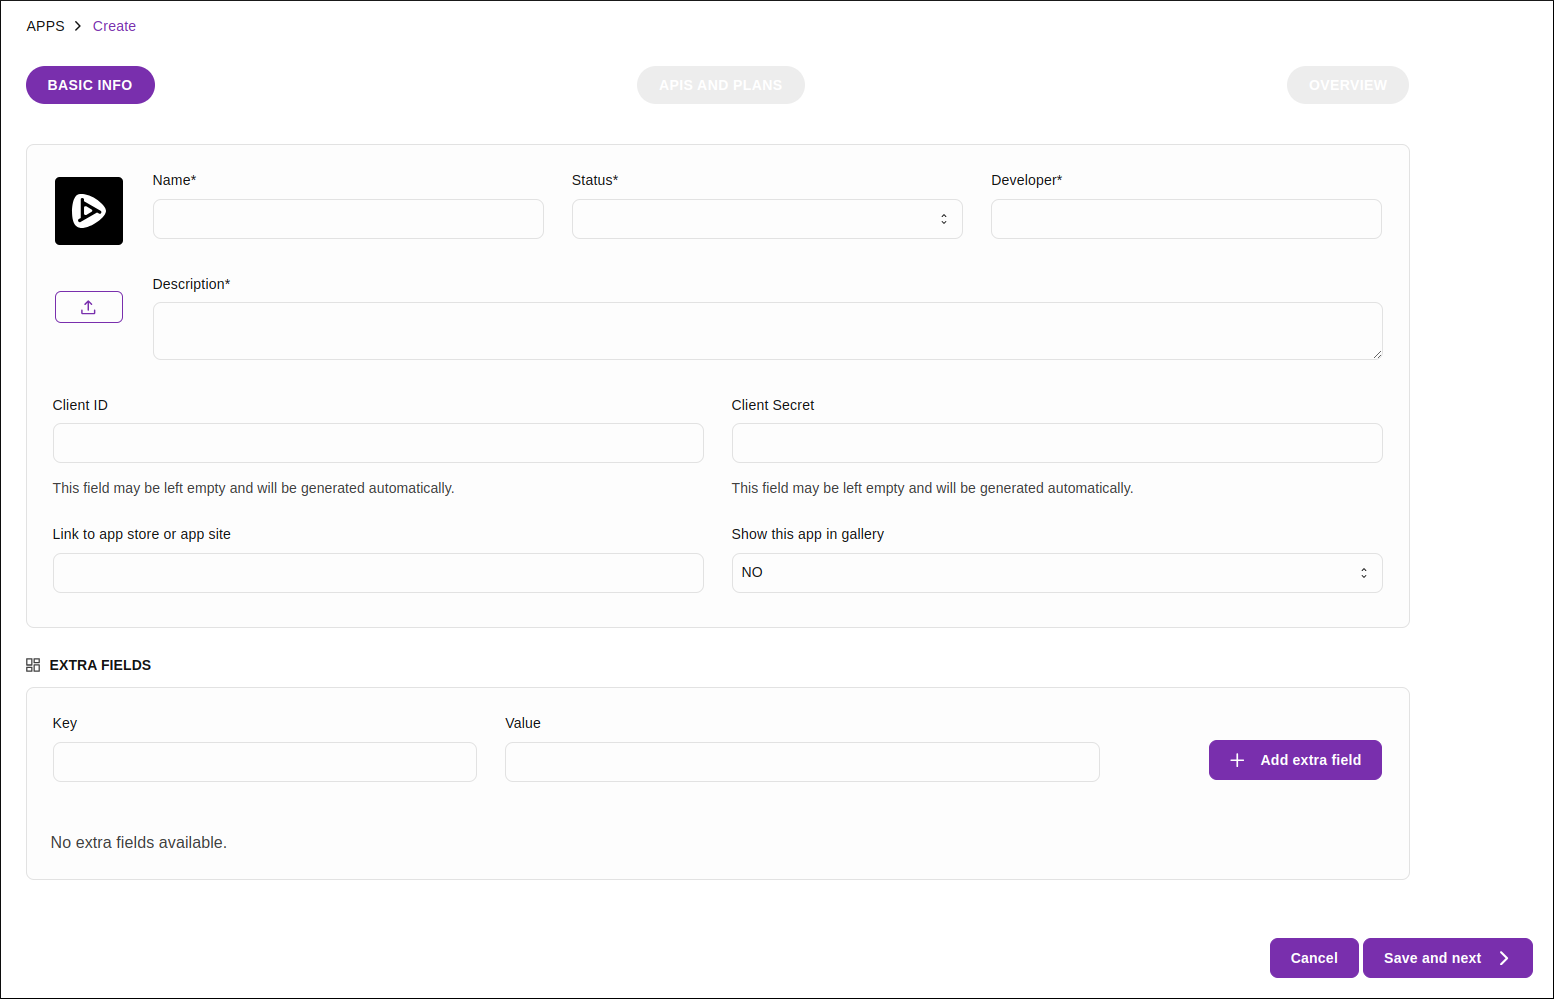This screenshot has width=1554, height=999.
Task: Click the upload icon to add app image
Action: tap(89, 306)
